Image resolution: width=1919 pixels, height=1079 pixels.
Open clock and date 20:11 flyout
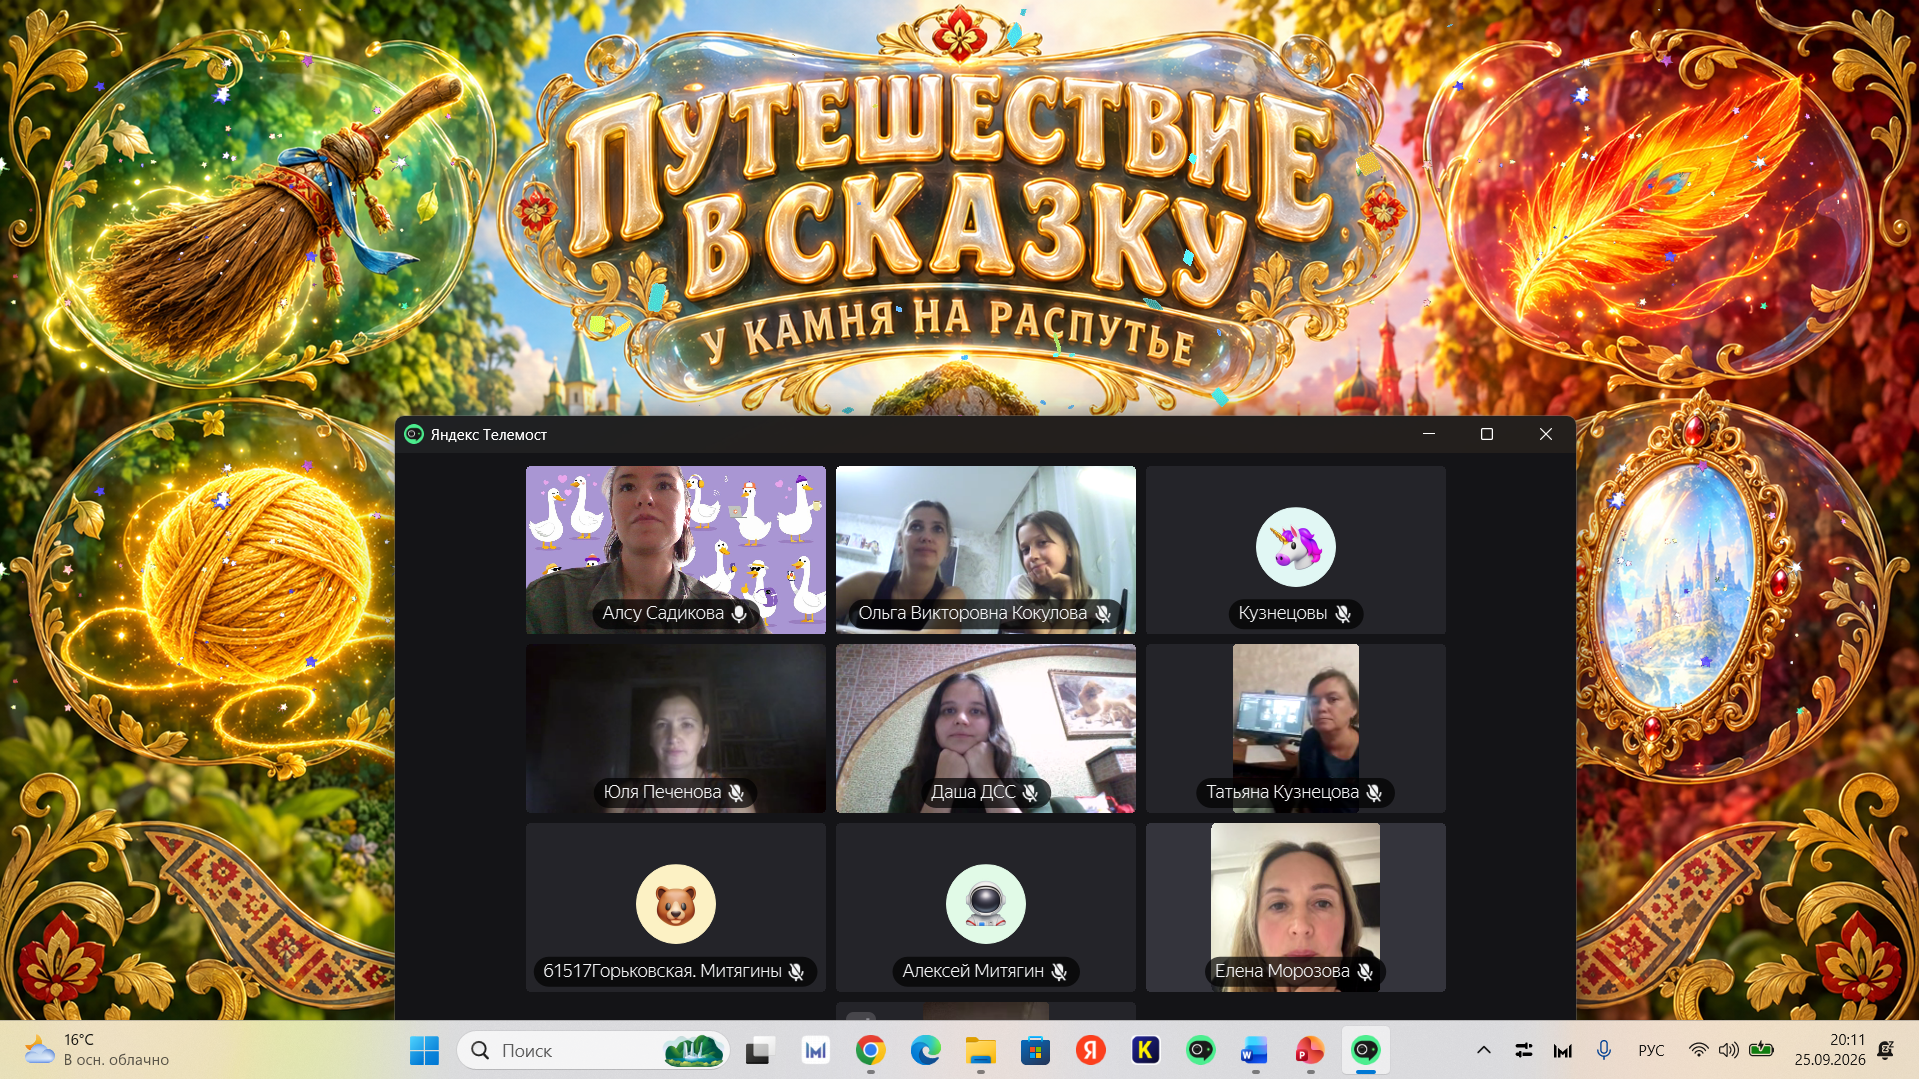pos(1829,1050)
